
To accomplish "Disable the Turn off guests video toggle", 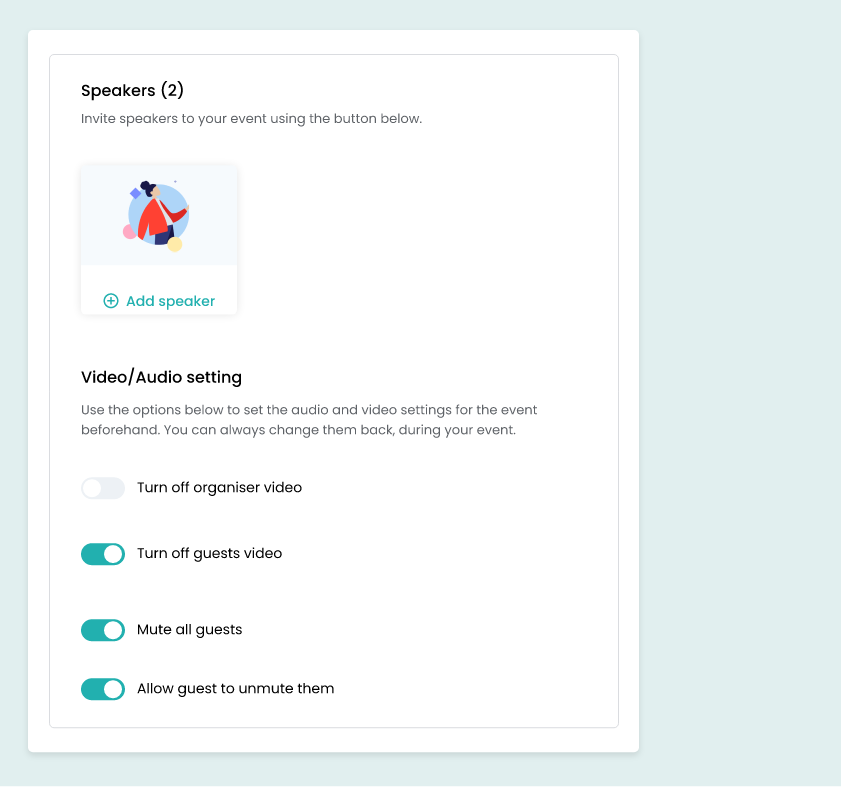I will pyautogui.click(x=103, y=554).
